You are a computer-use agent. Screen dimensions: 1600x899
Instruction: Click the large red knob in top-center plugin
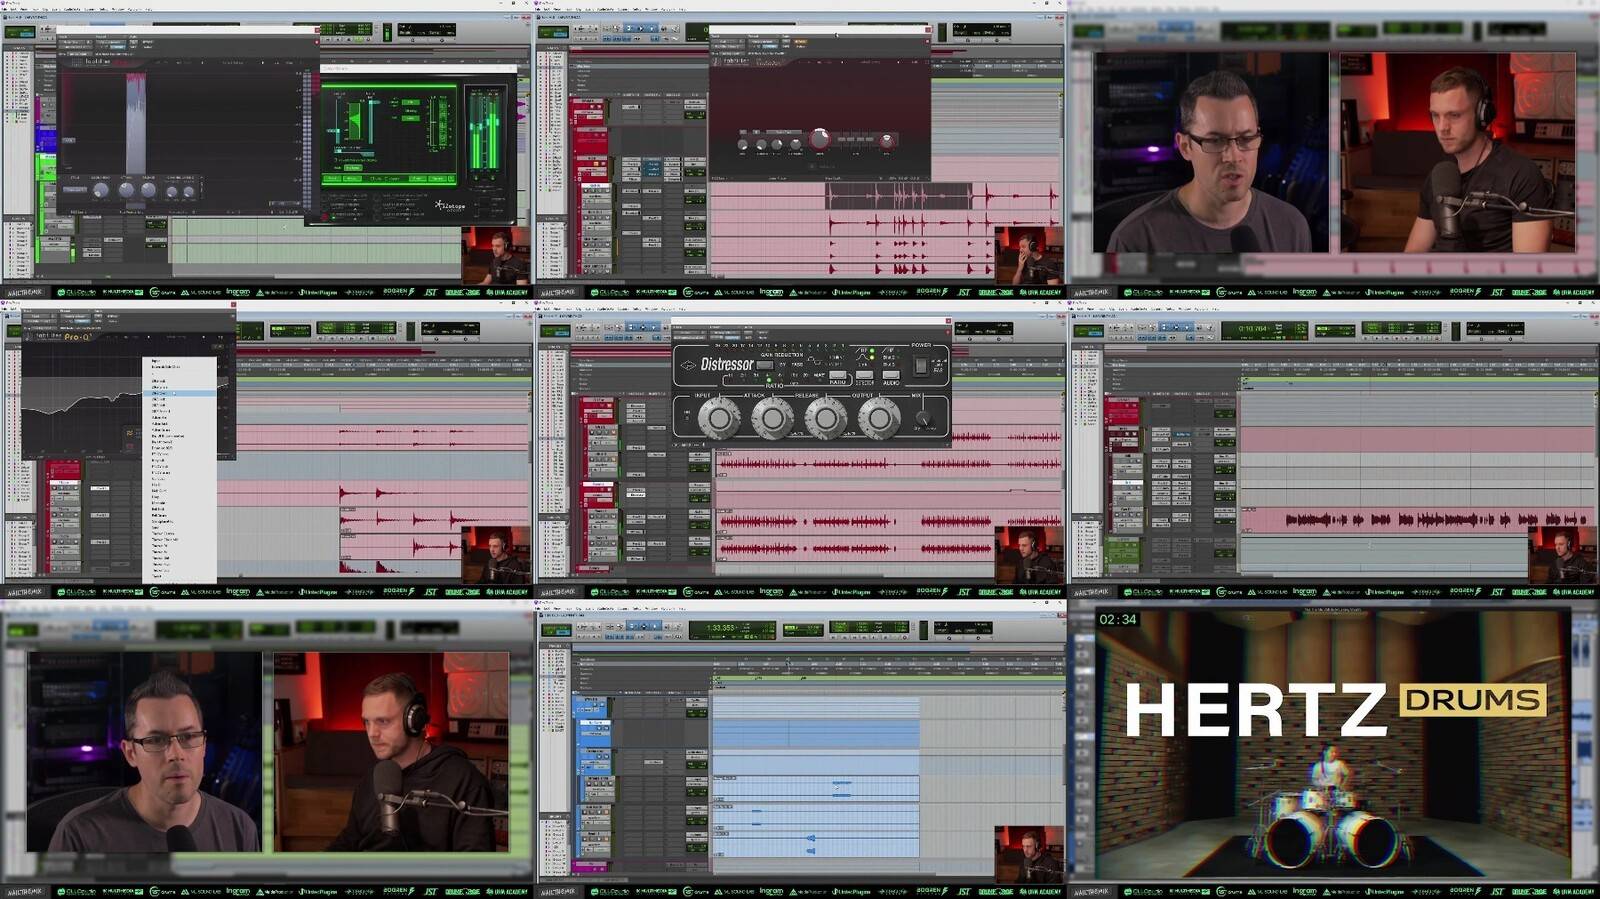click(x=819, y=139)
